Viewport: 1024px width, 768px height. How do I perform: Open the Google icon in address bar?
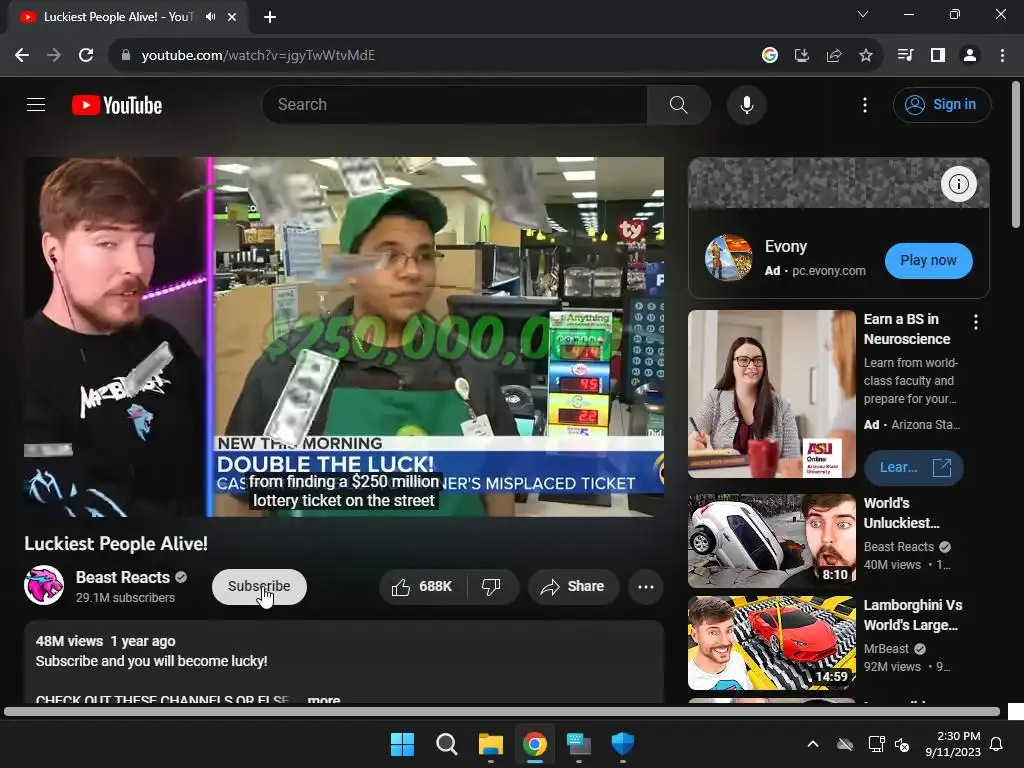click(770, 56)
